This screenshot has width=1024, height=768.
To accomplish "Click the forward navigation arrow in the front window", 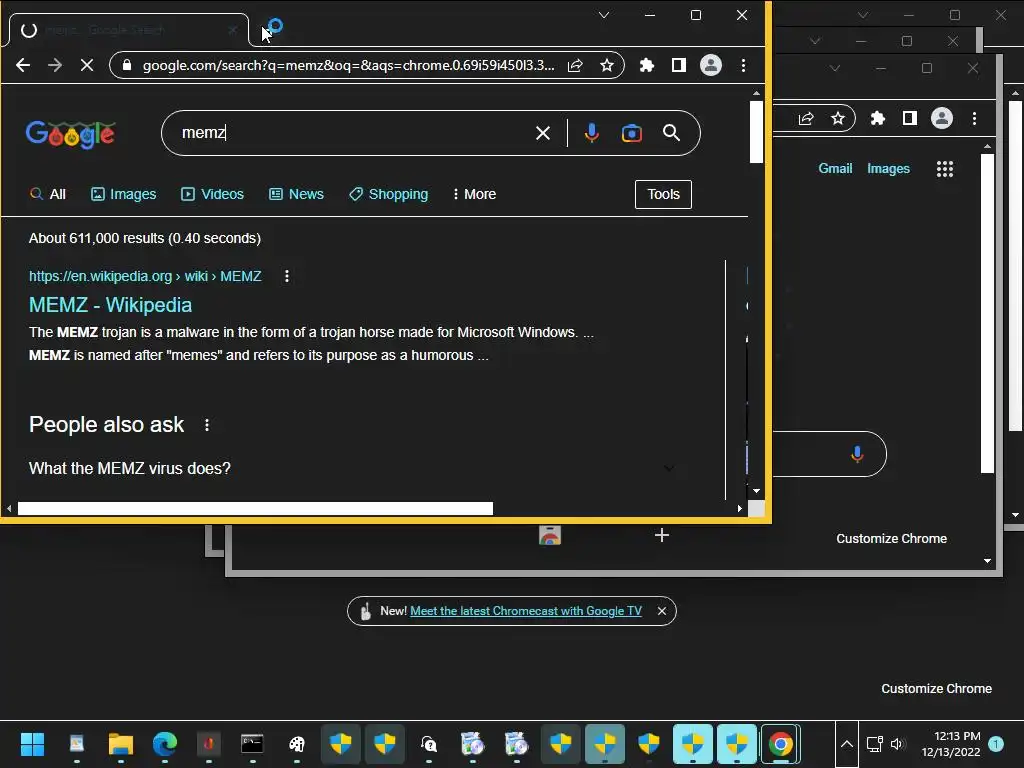I will (55, 65).
